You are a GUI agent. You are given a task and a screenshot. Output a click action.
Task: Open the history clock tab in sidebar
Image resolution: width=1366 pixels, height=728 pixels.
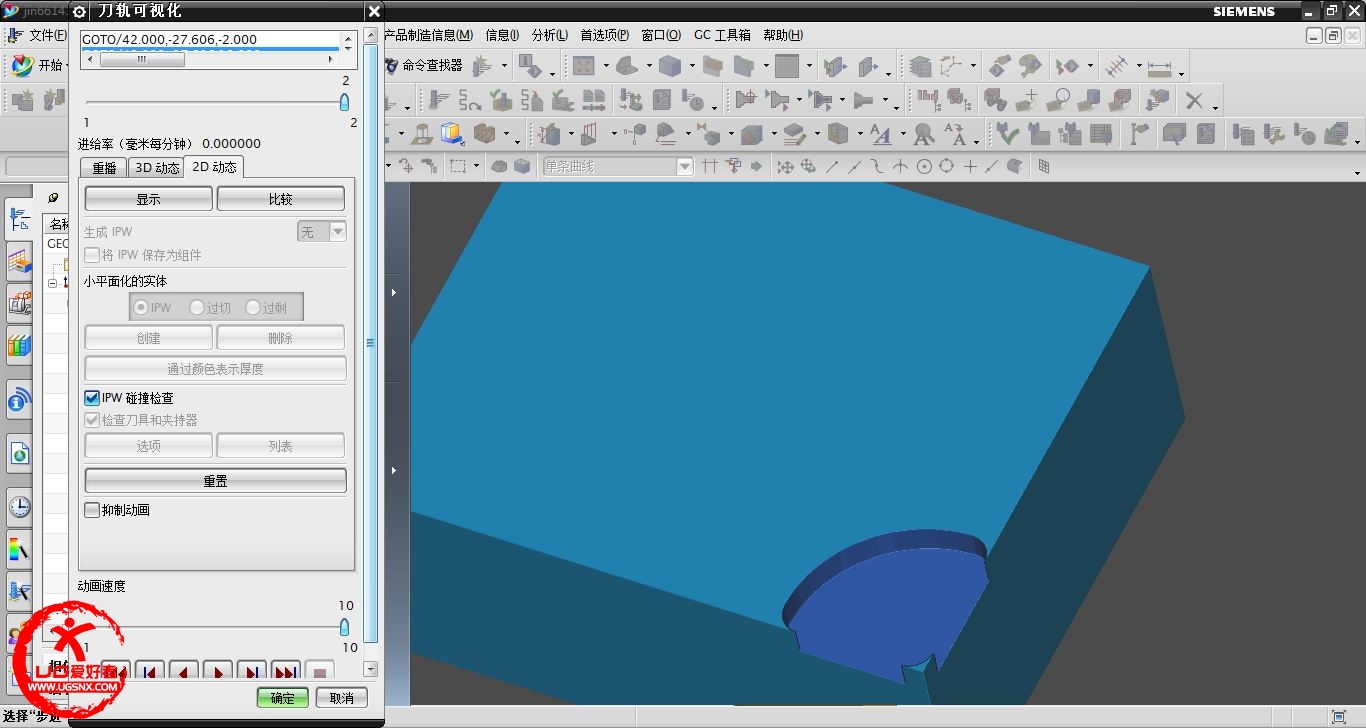coord(19,507)
